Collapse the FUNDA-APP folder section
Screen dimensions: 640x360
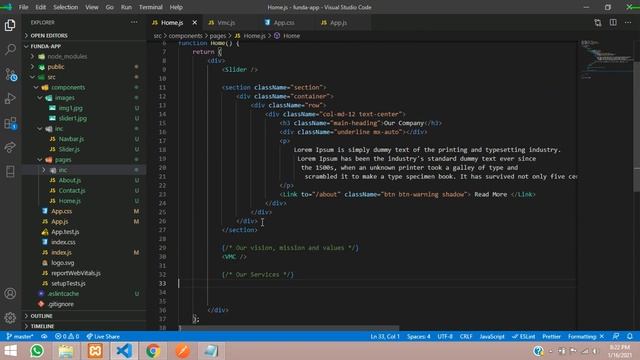pyautogui.click(x=84, y=46)
